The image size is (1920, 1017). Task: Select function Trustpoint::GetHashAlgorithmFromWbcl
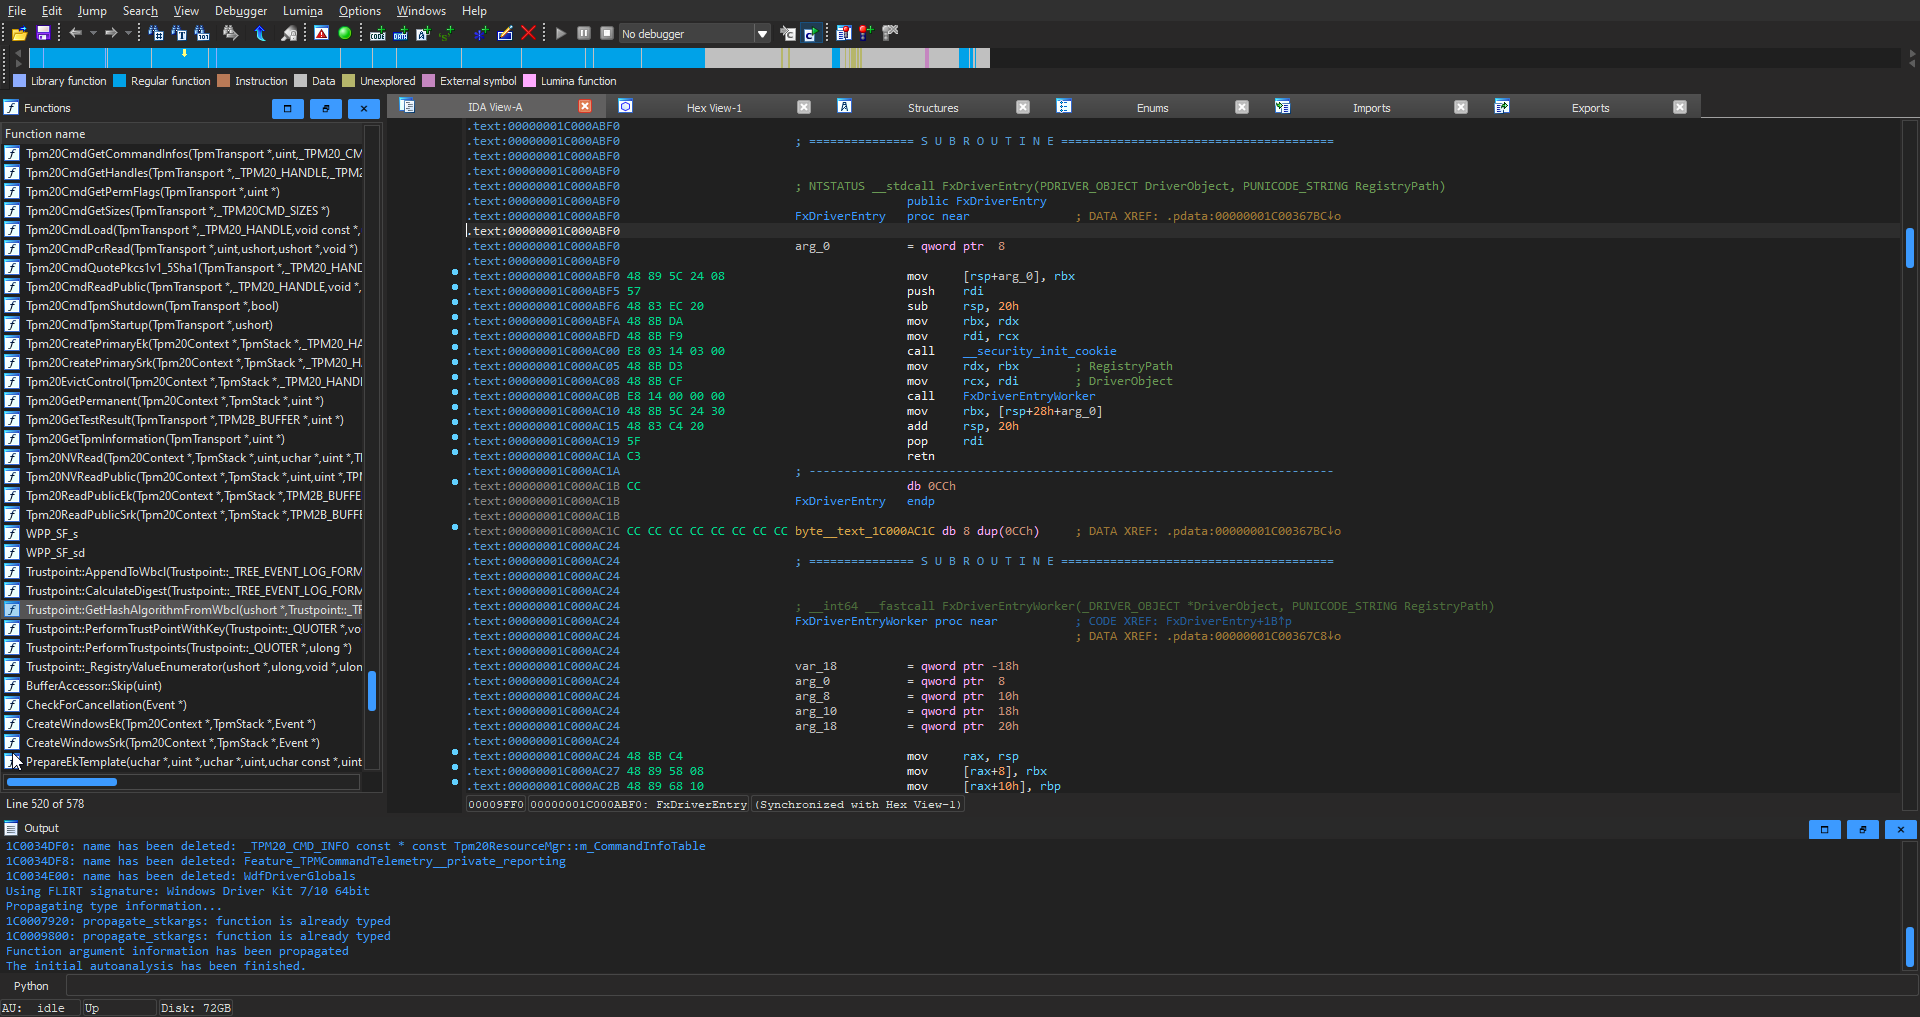point(182,610)
